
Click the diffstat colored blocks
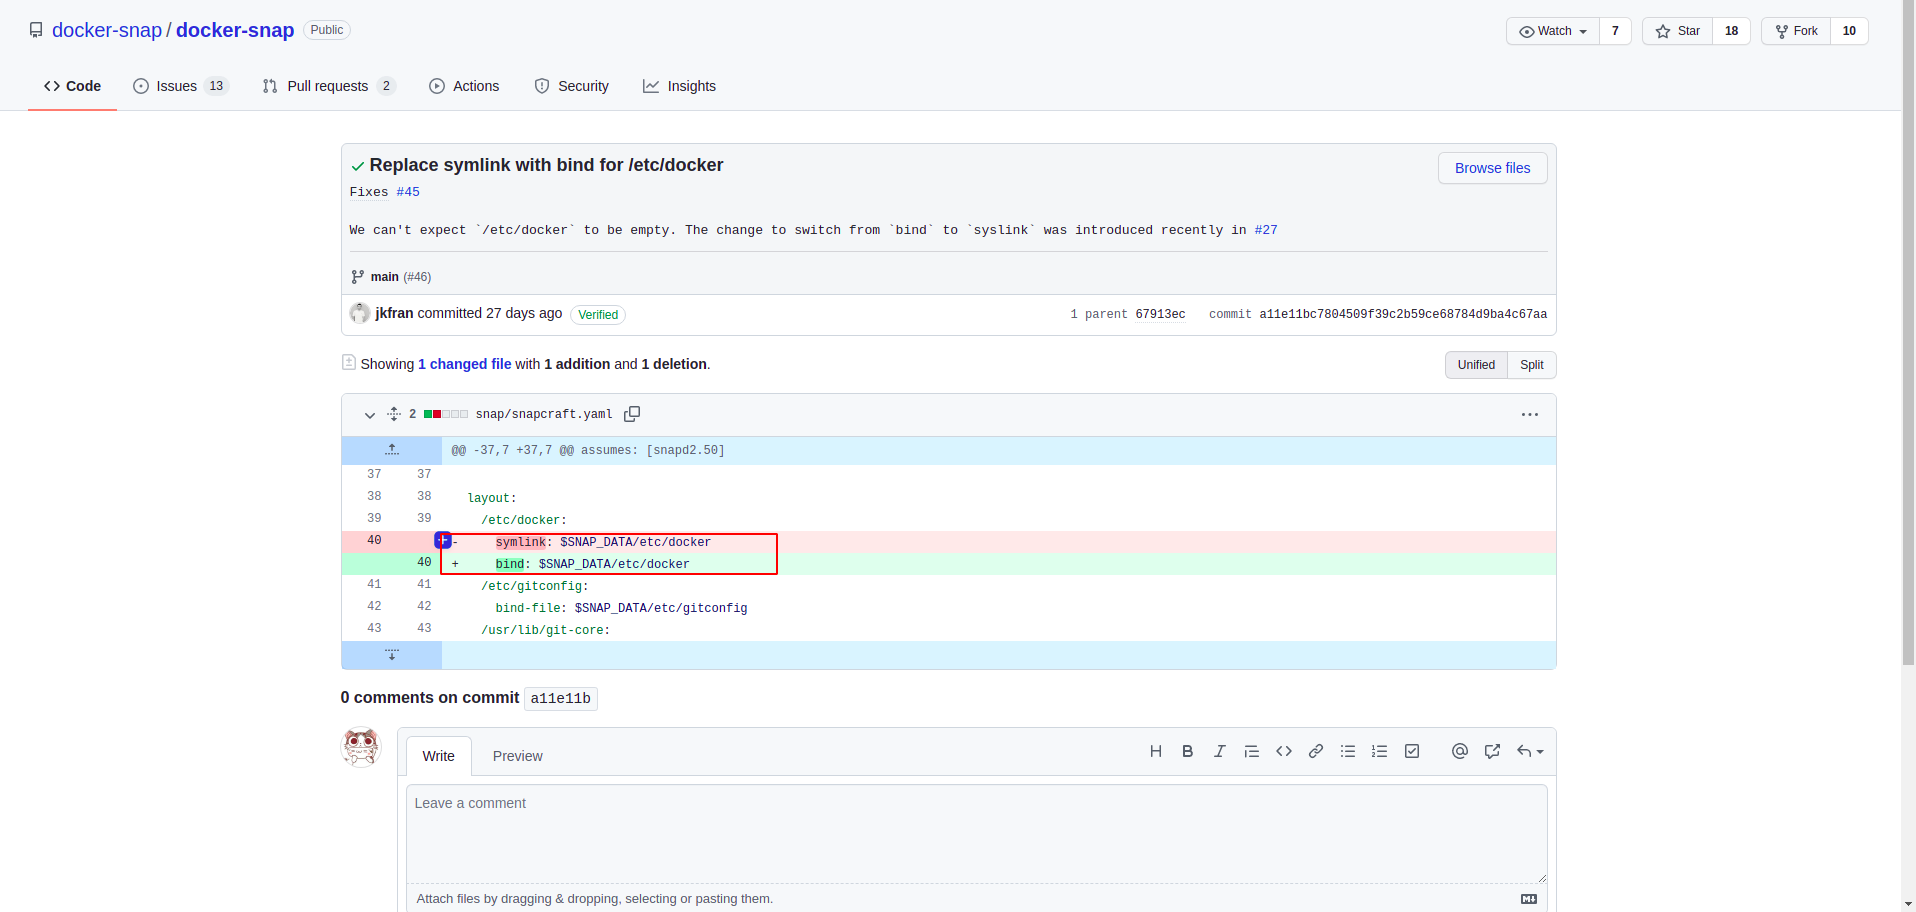[446, 414]
